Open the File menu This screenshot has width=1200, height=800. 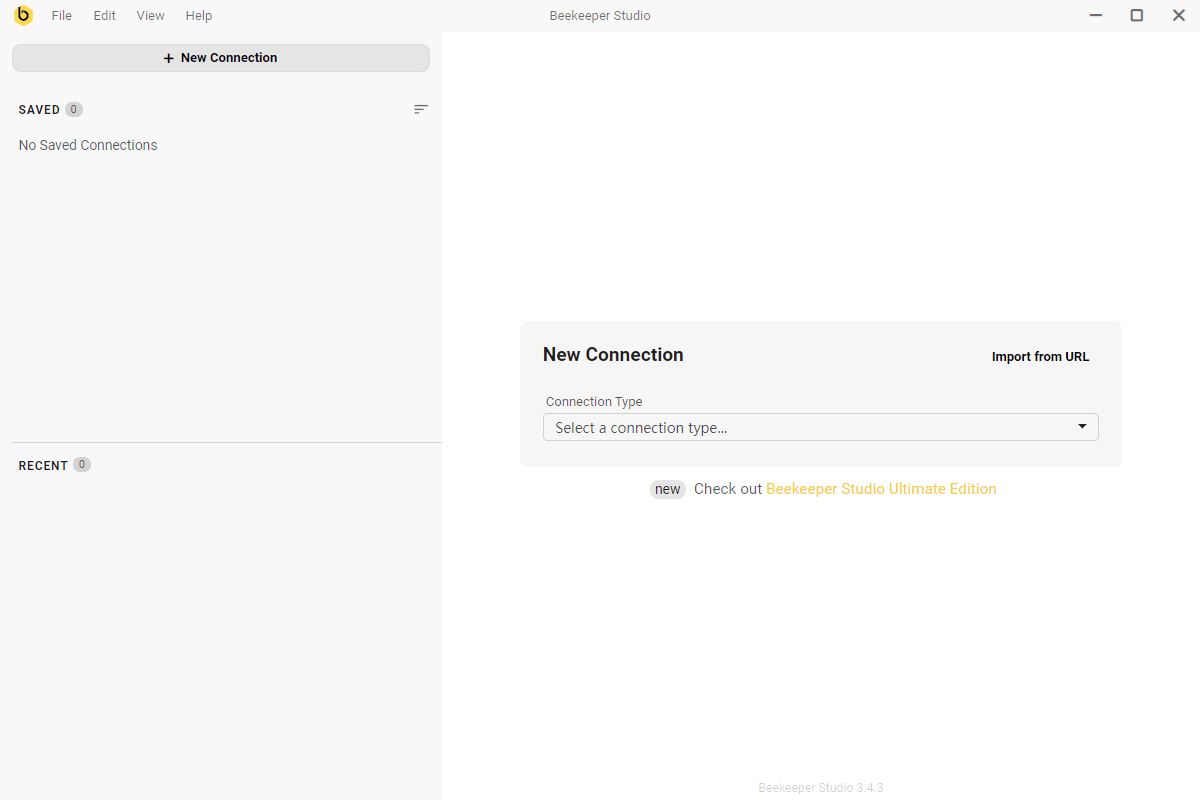(x=62, y=15)
